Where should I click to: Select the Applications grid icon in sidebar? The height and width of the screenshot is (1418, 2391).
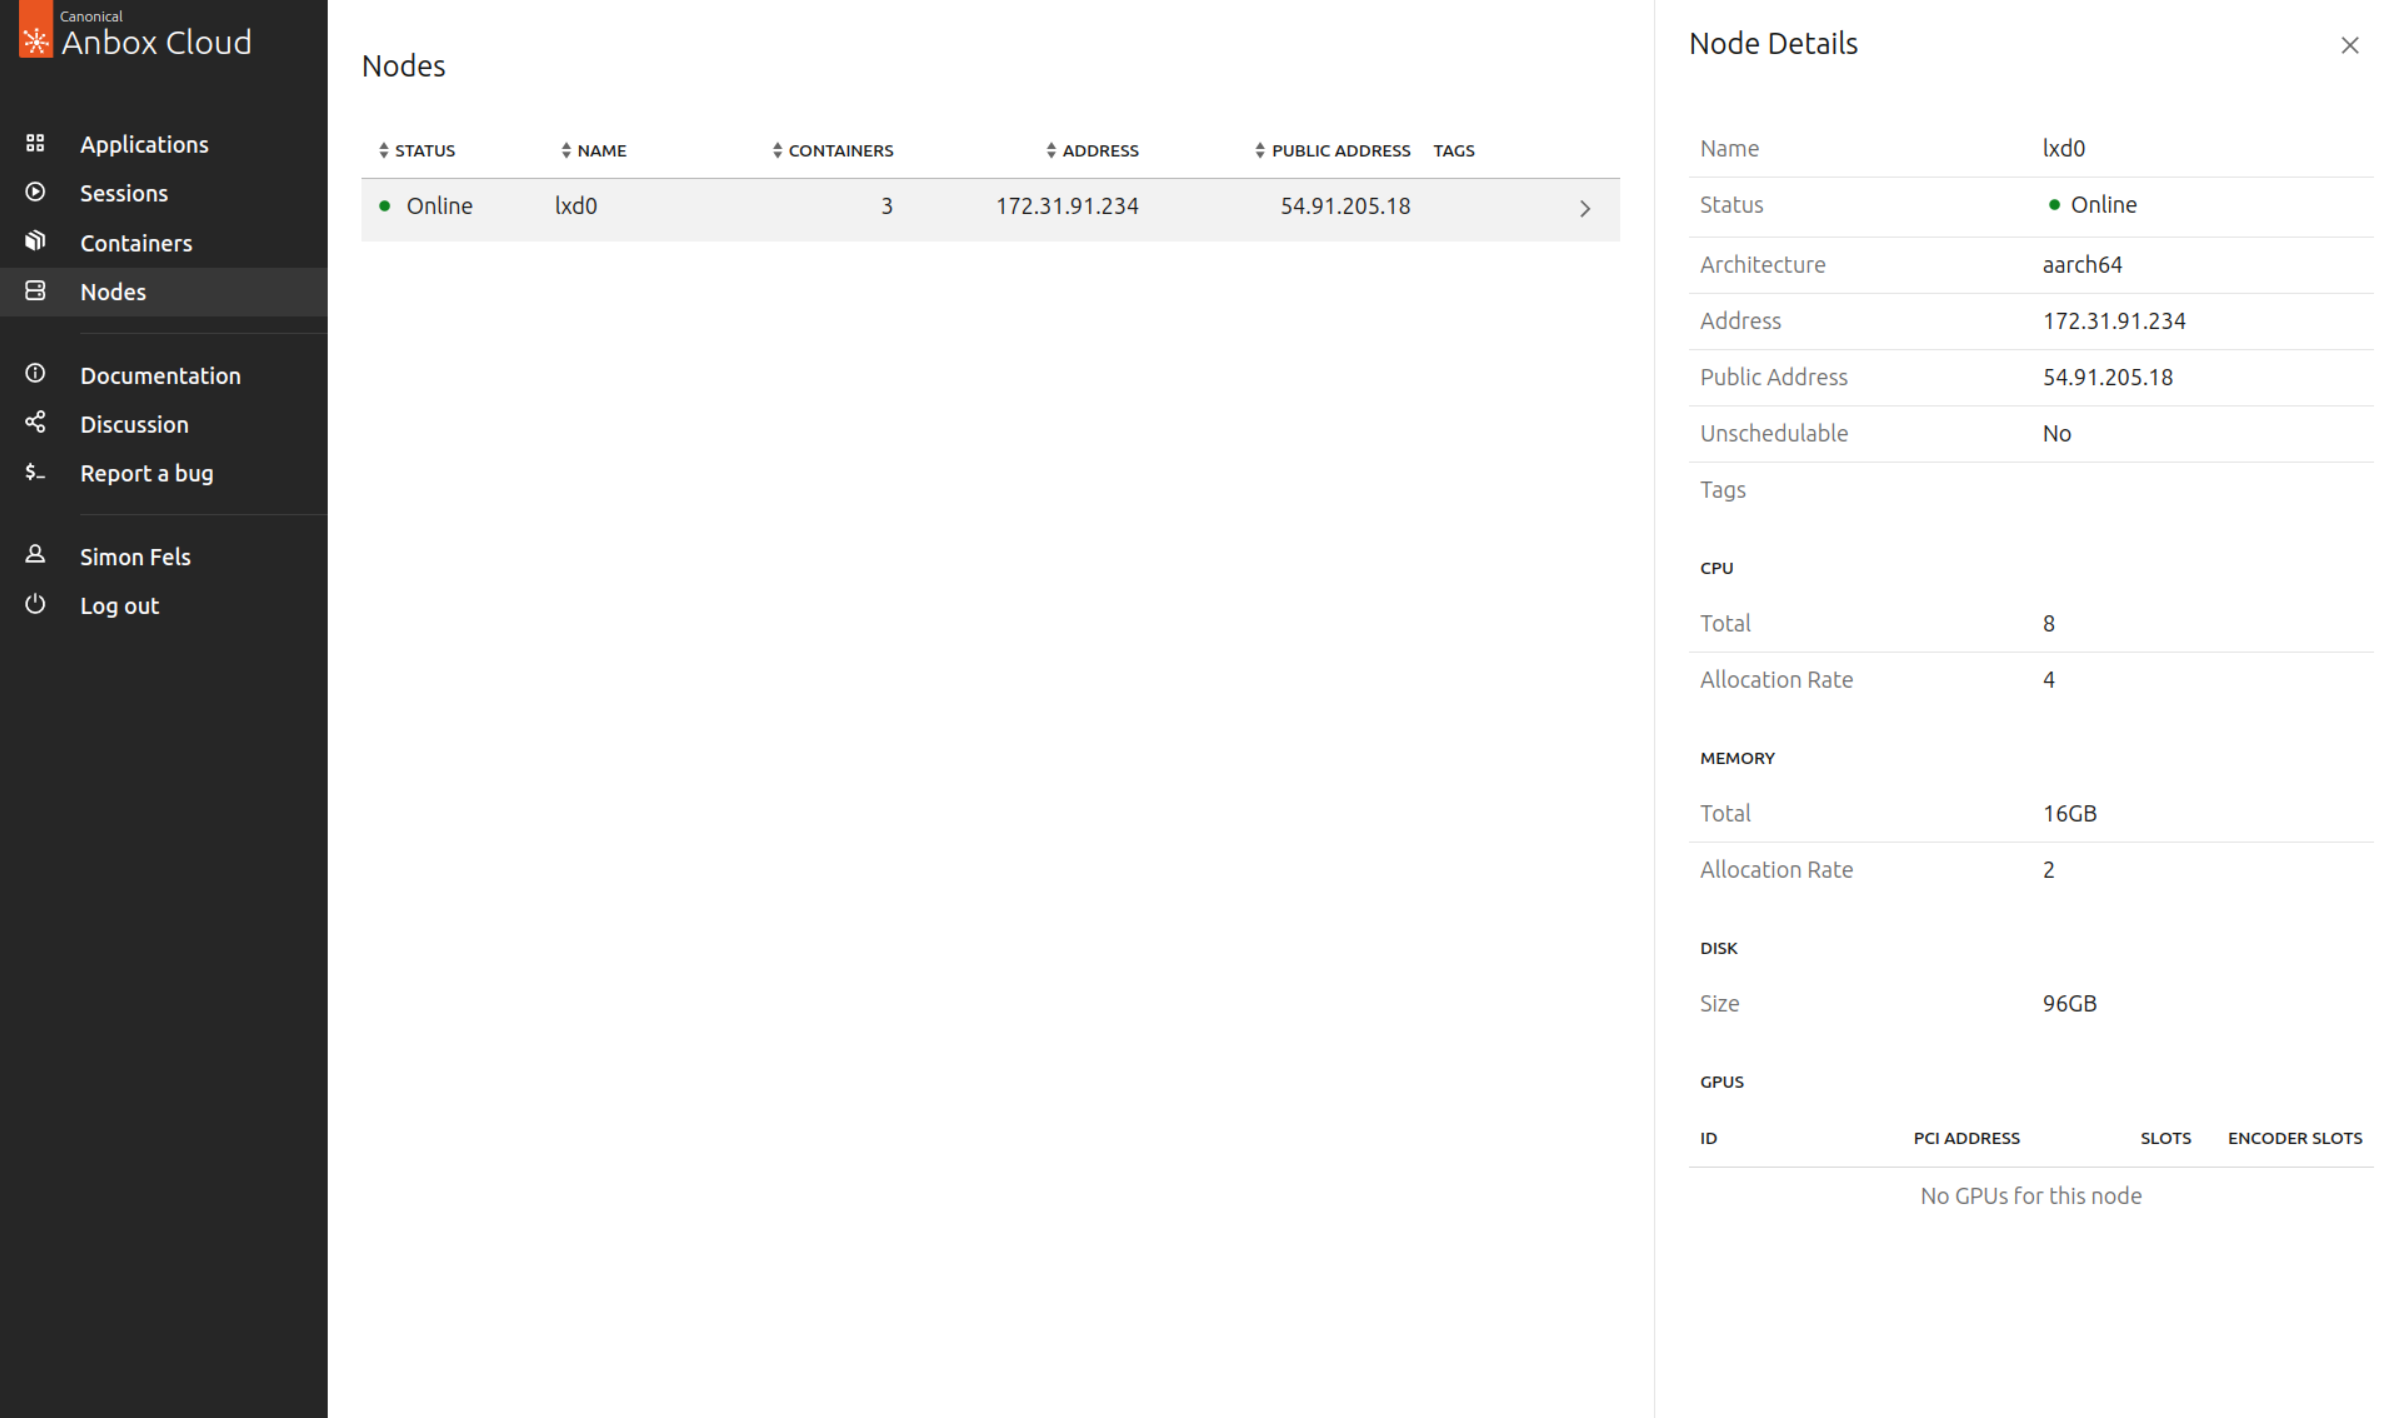[x=35, y=142]
